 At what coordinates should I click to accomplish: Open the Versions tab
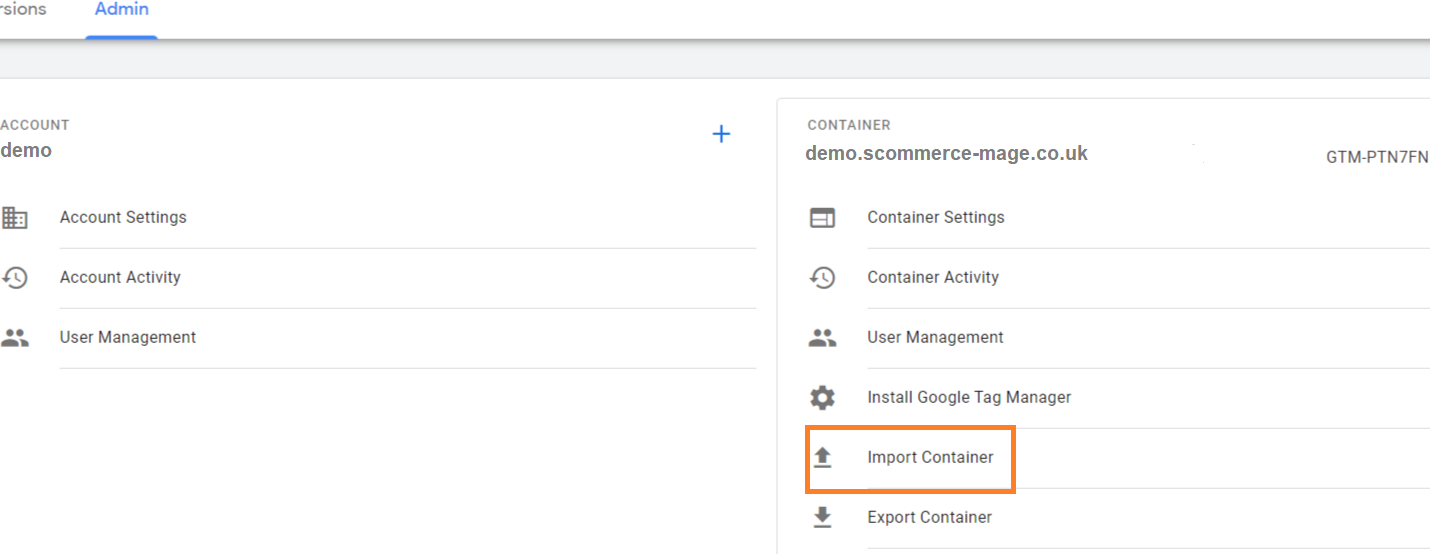point(23,10)
